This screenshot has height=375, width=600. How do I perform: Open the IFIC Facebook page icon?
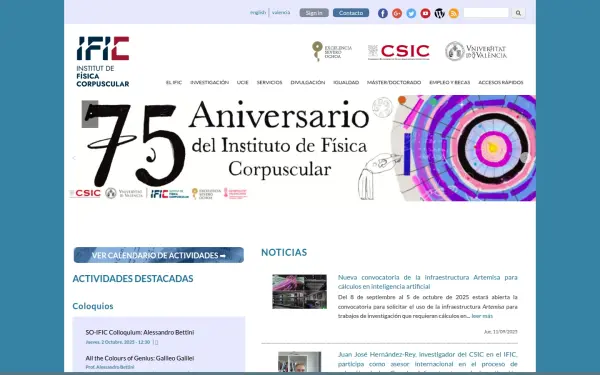pyautogui.click(x=383, y=13)
